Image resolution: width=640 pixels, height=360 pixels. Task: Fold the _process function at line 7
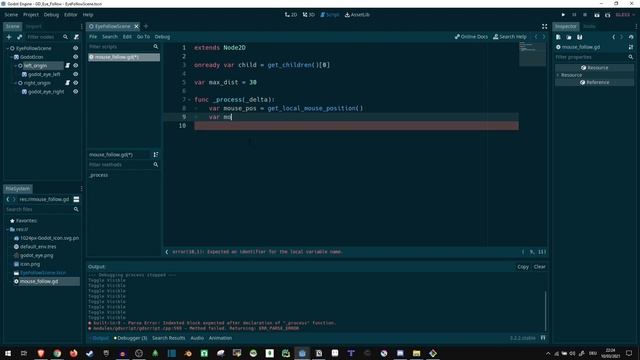tap(190, 100)
